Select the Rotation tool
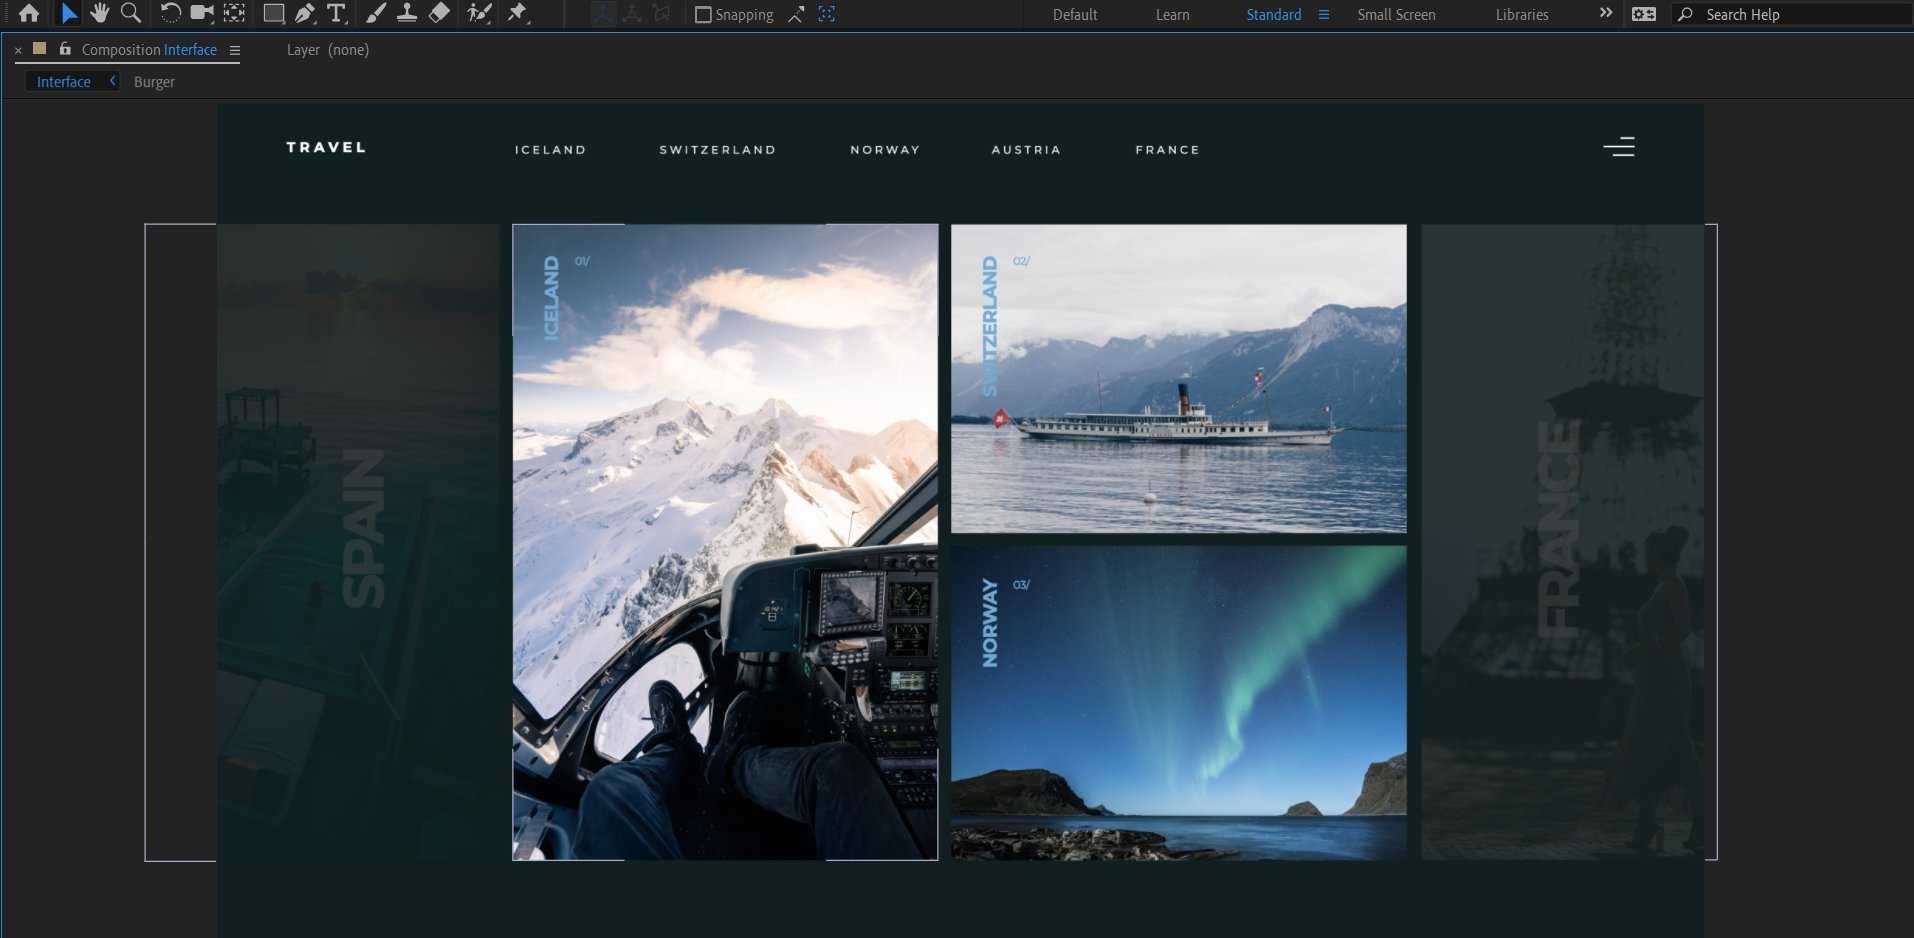Screen dimensions: 1914x938 click(x=170, y=14)
